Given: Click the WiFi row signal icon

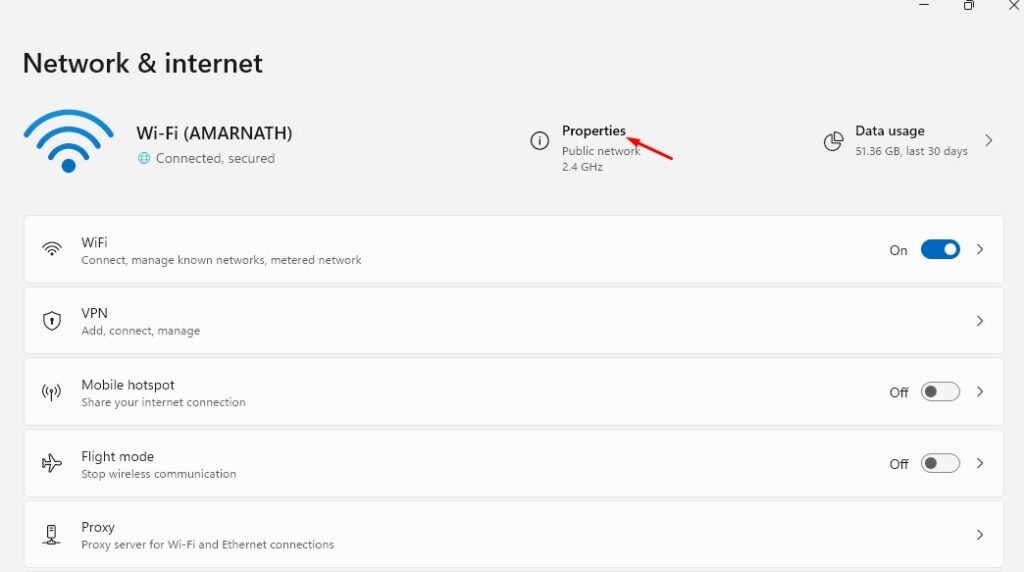Looking at the screenshot, I should pyautogui.click(x=52, y=249).
